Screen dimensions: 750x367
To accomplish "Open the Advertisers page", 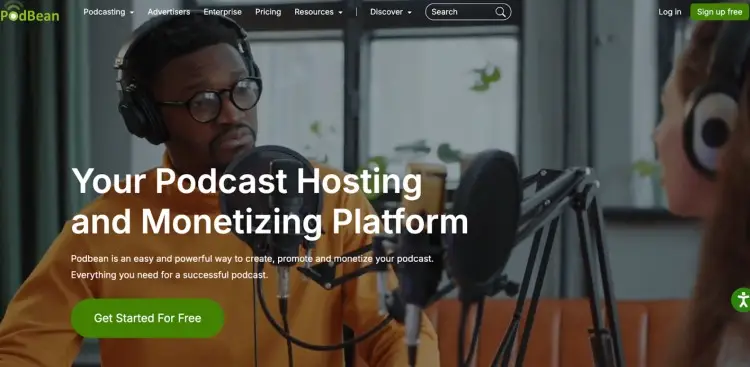I will click(x=168, y=12).
